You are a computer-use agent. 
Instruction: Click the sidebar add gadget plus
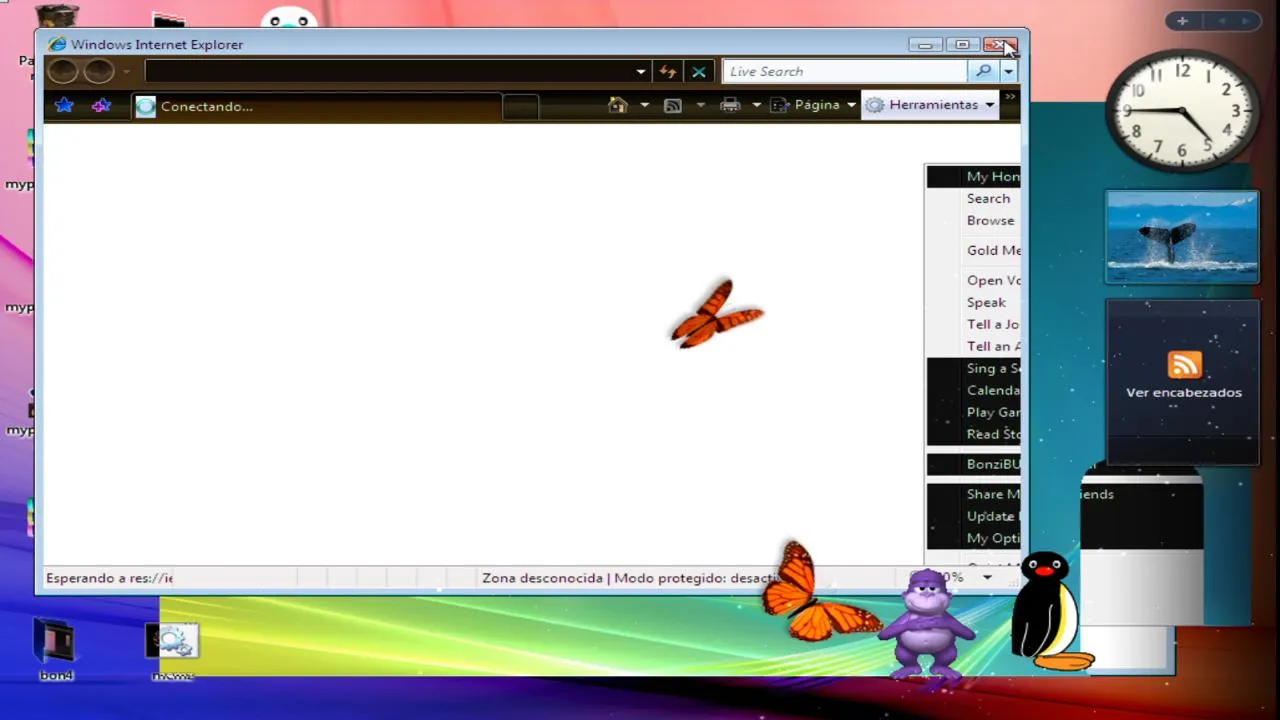[1182, 21]
